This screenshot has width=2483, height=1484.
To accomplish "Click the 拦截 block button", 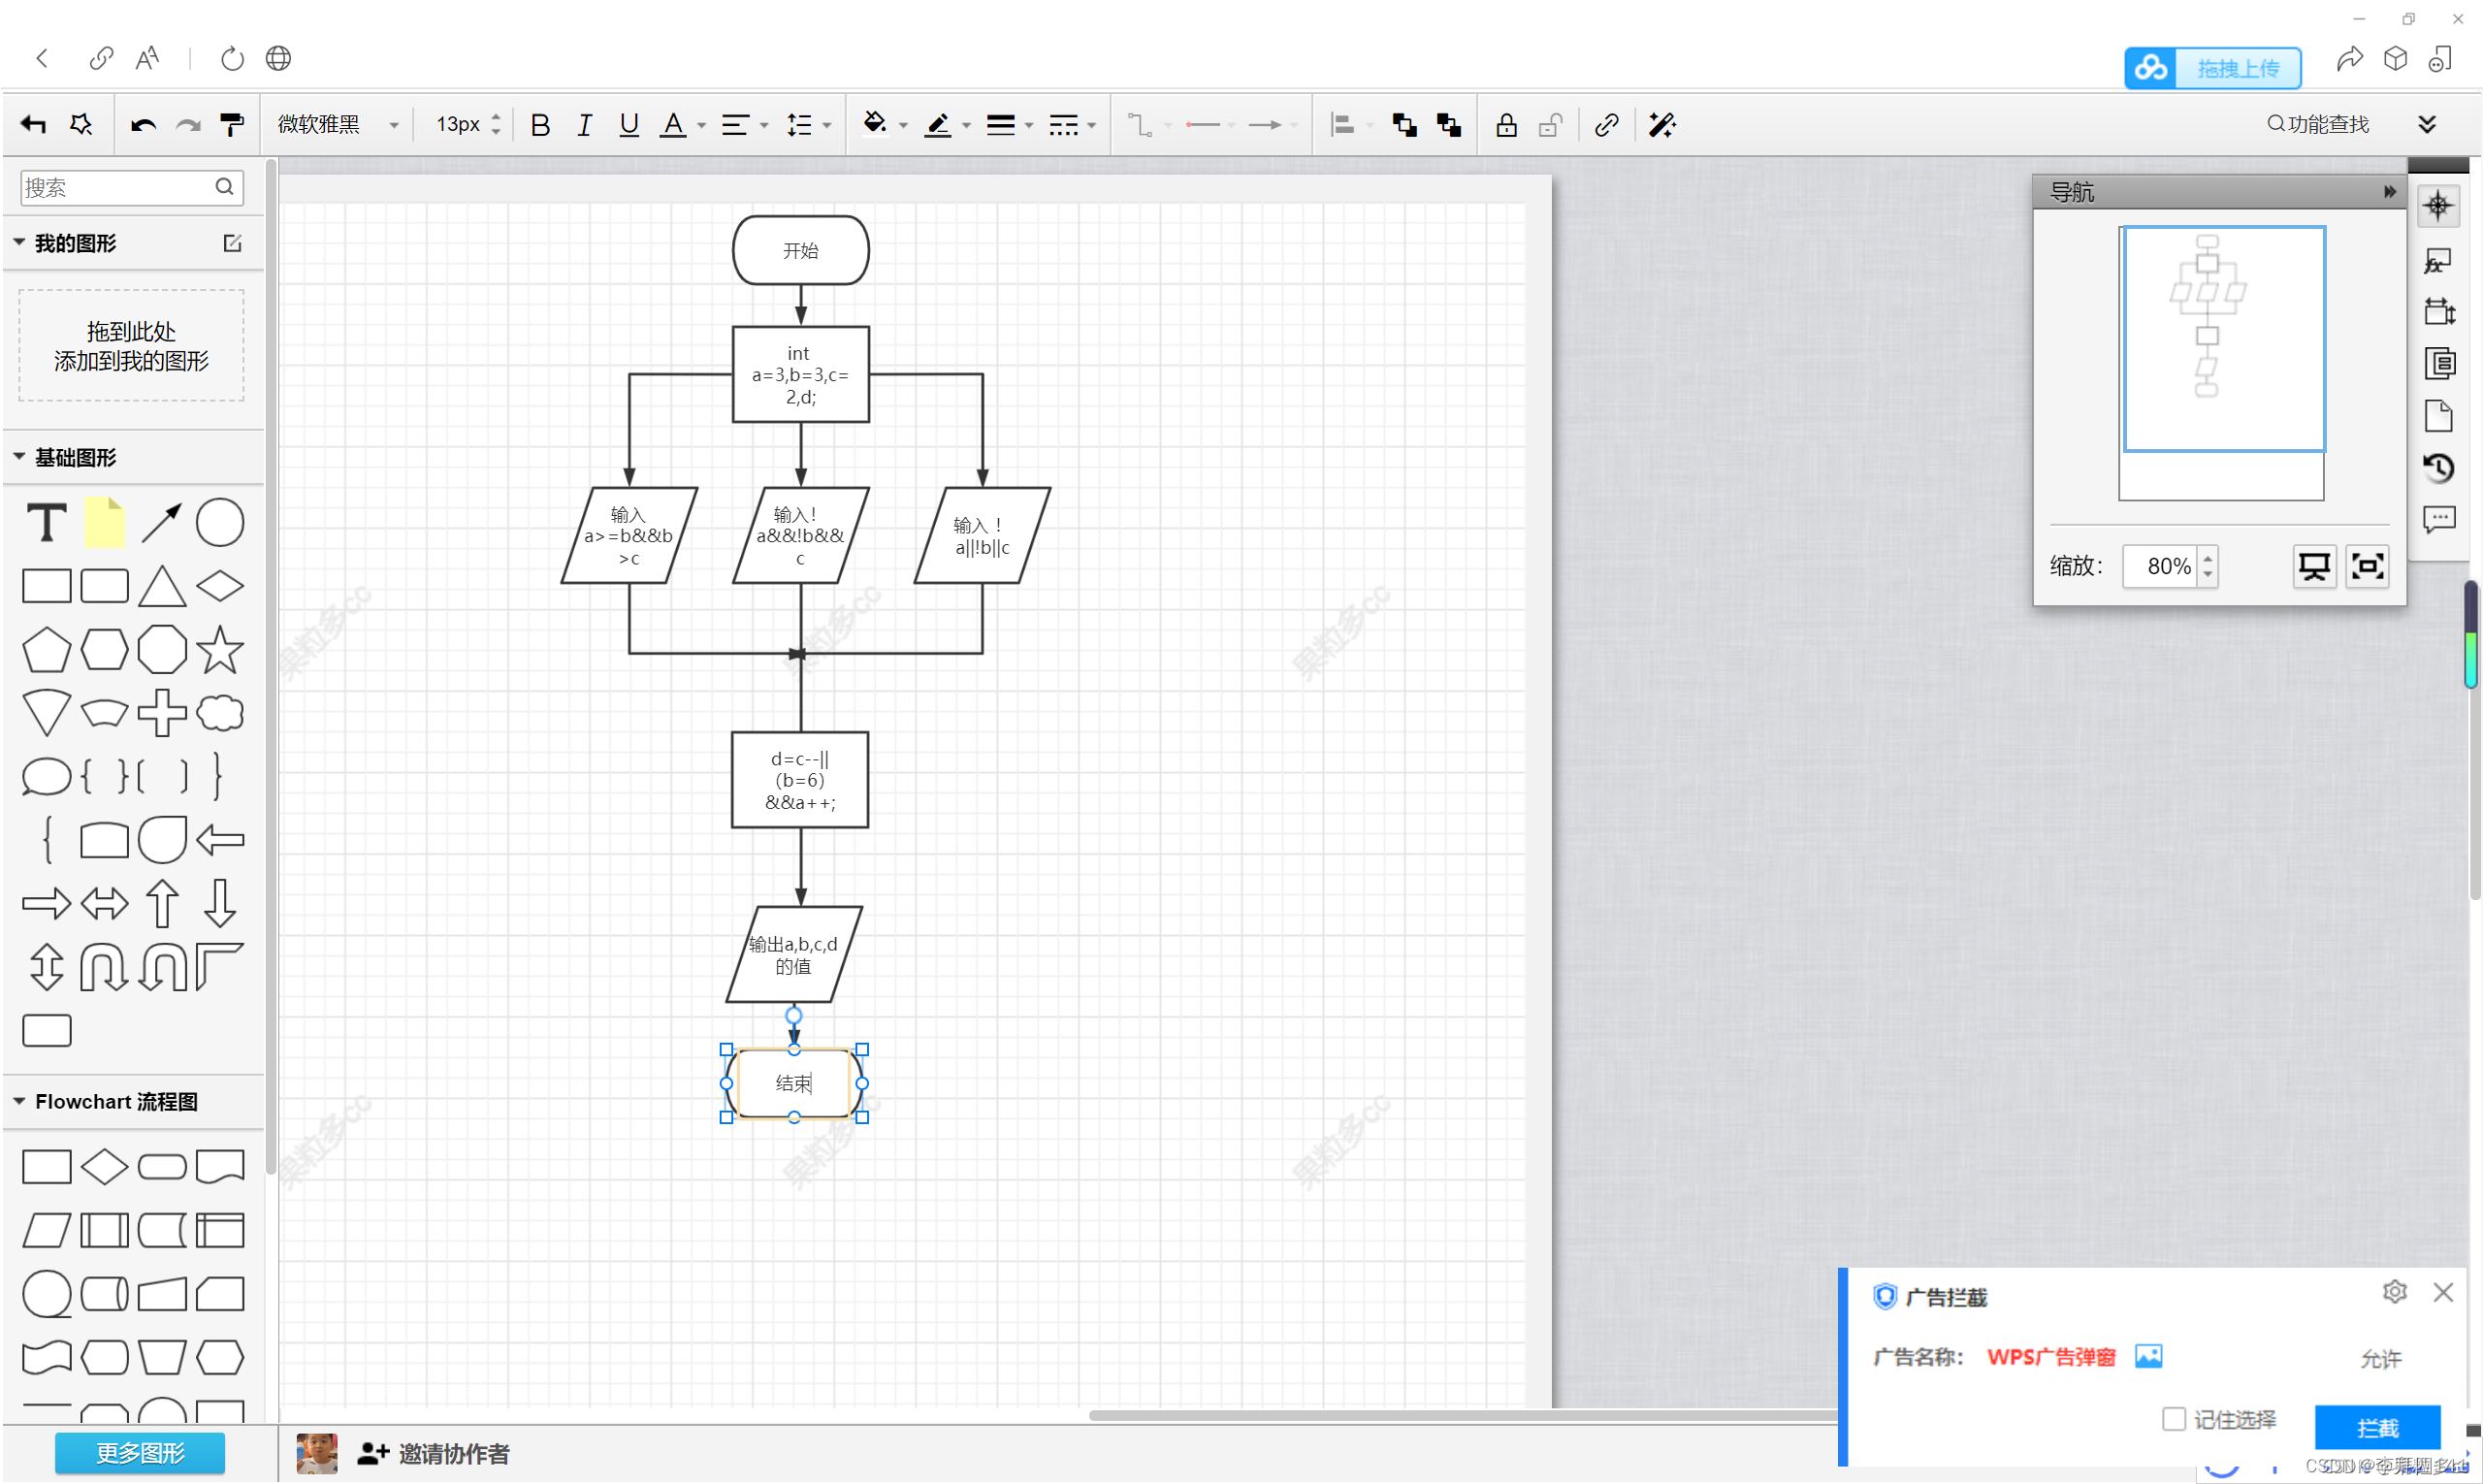I will [2377, 1427].
